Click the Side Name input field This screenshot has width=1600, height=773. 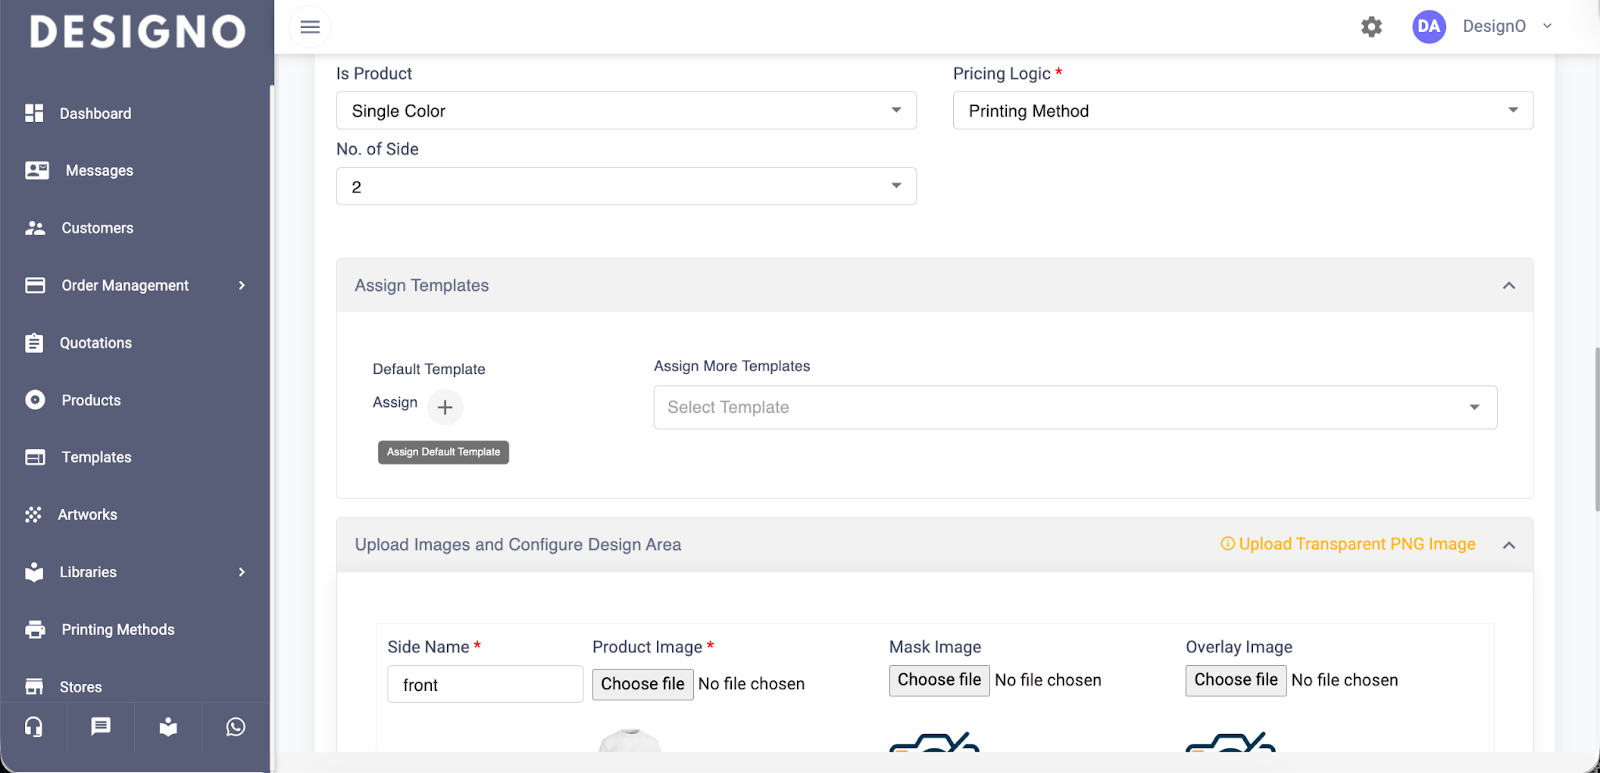485,685
